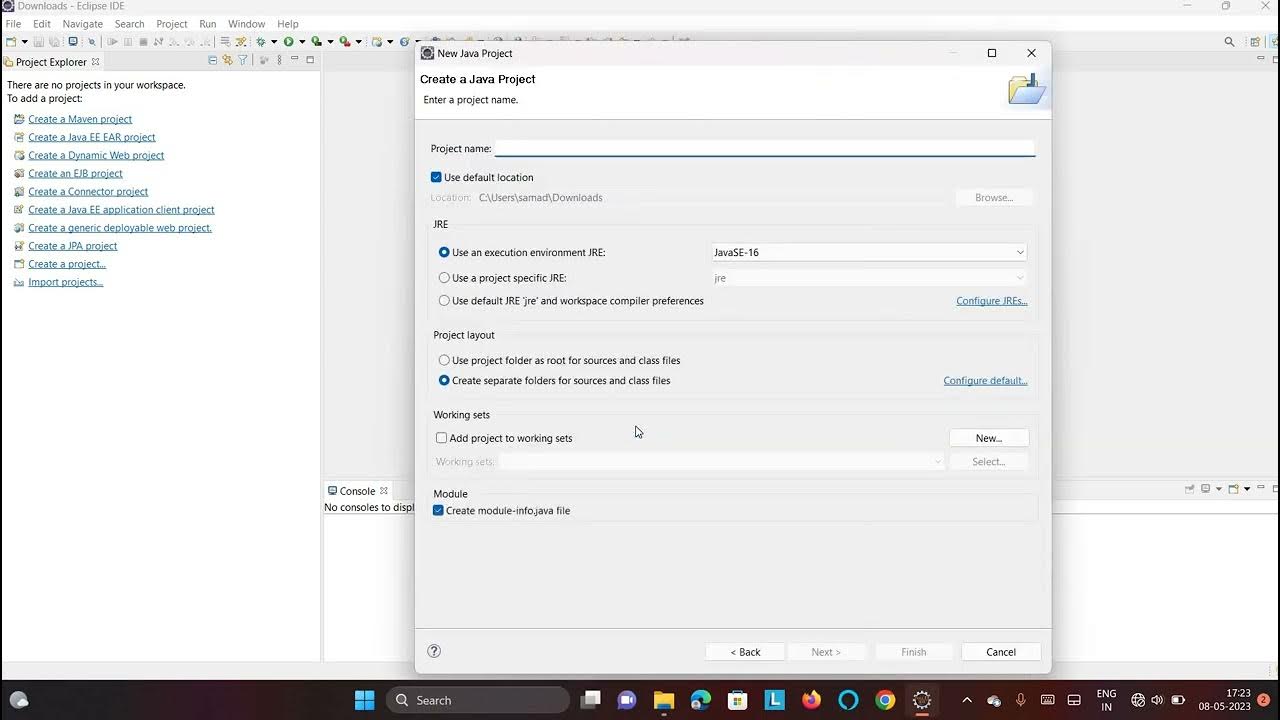Select the Project Explorer tab

(51, 62)
